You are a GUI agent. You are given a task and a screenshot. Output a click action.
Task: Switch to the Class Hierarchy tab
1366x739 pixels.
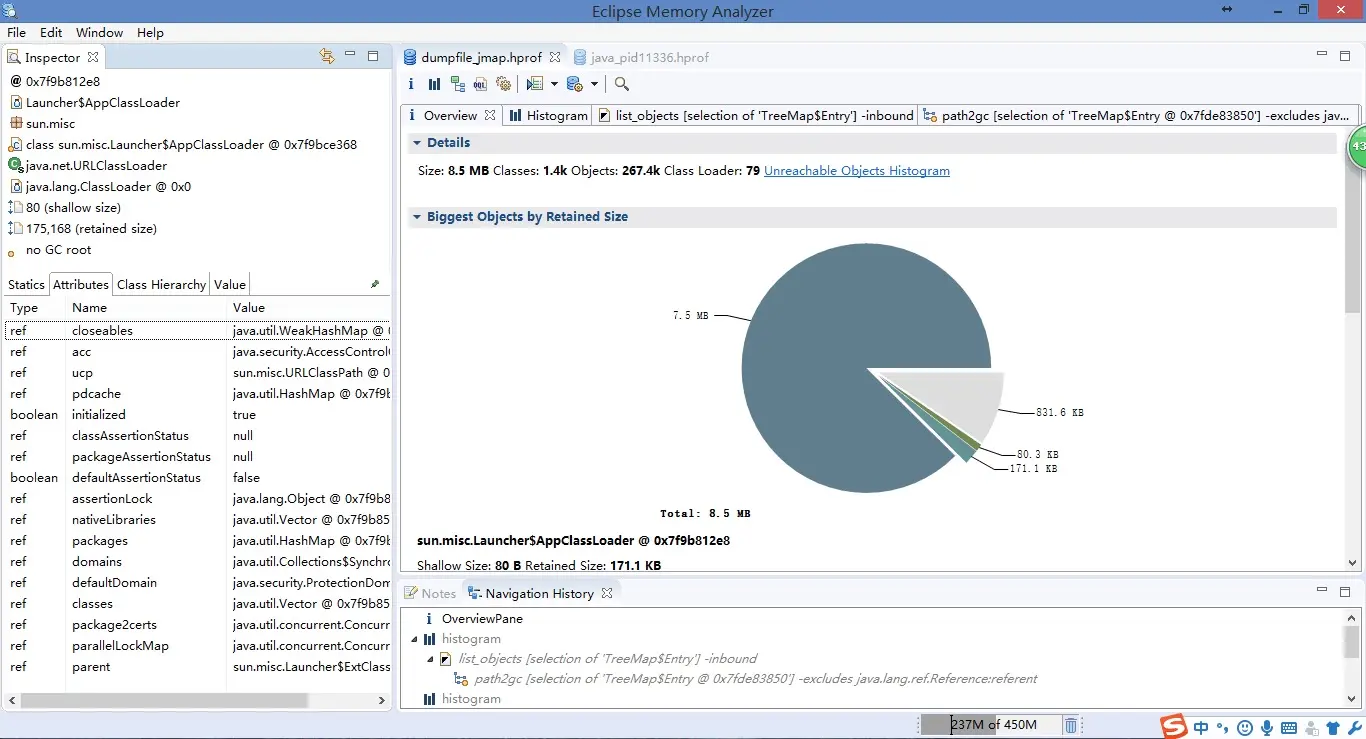tap(161, 284)
